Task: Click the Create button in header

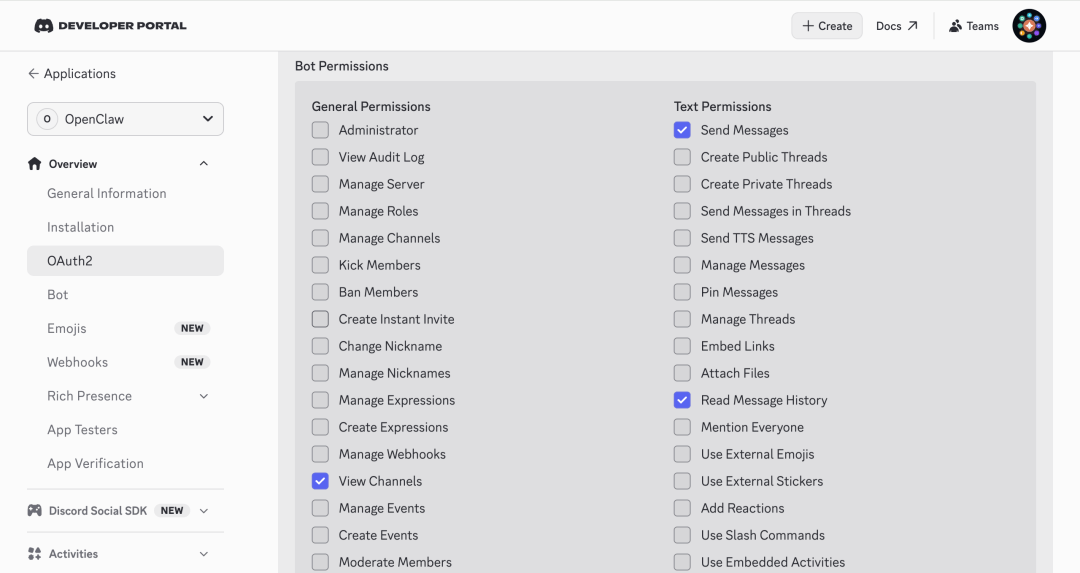Action: tap(827, 26)
